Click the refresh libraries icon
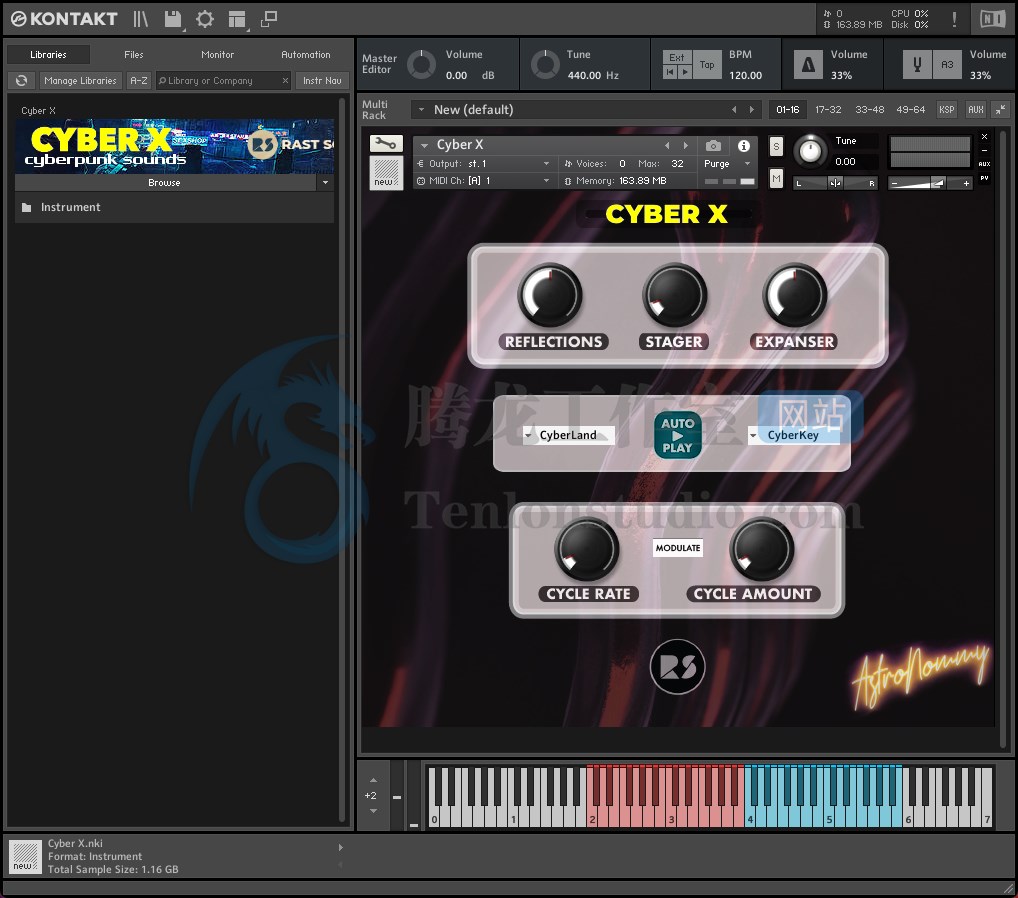This screenshot has width=1018, height=898. (21, 81)
